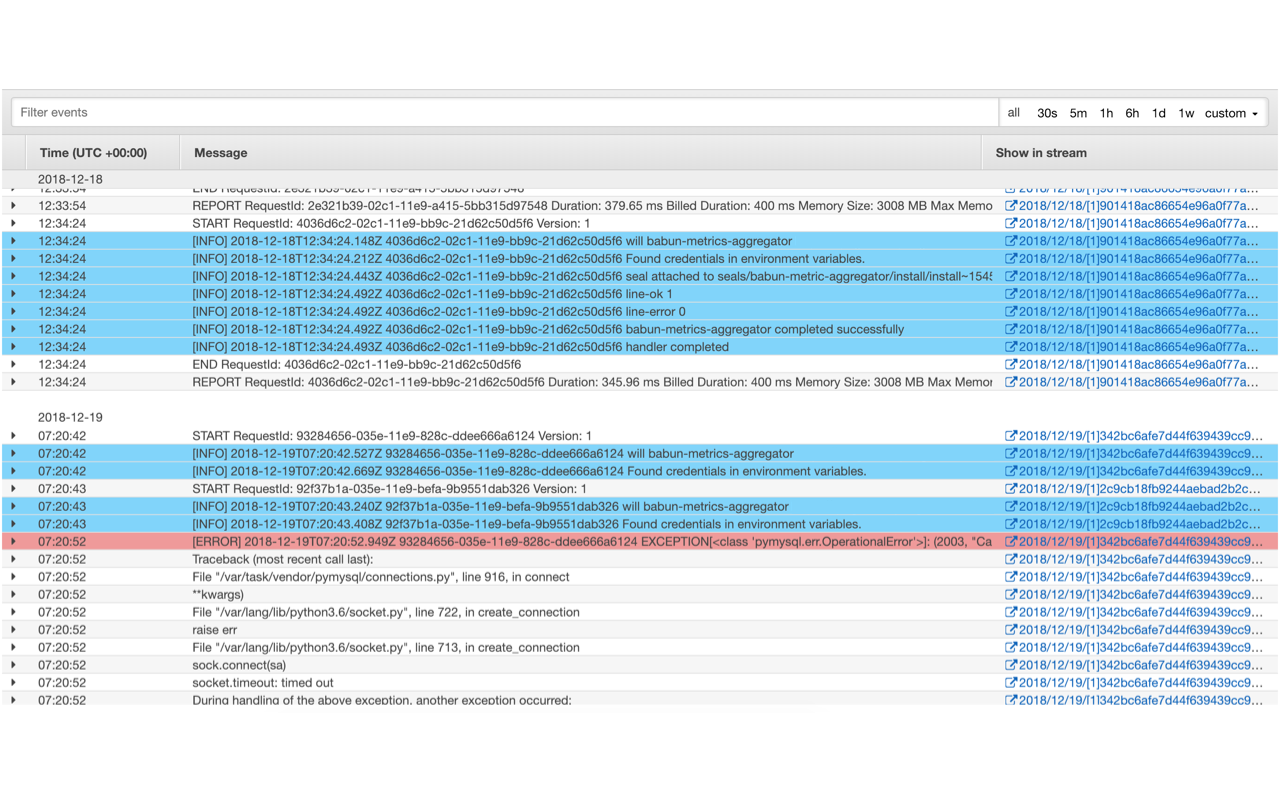The width and height of the screenshot is (1280, 800).
Task: Click message 'START RequestId: 92f37b1a'
Action: 391,489
